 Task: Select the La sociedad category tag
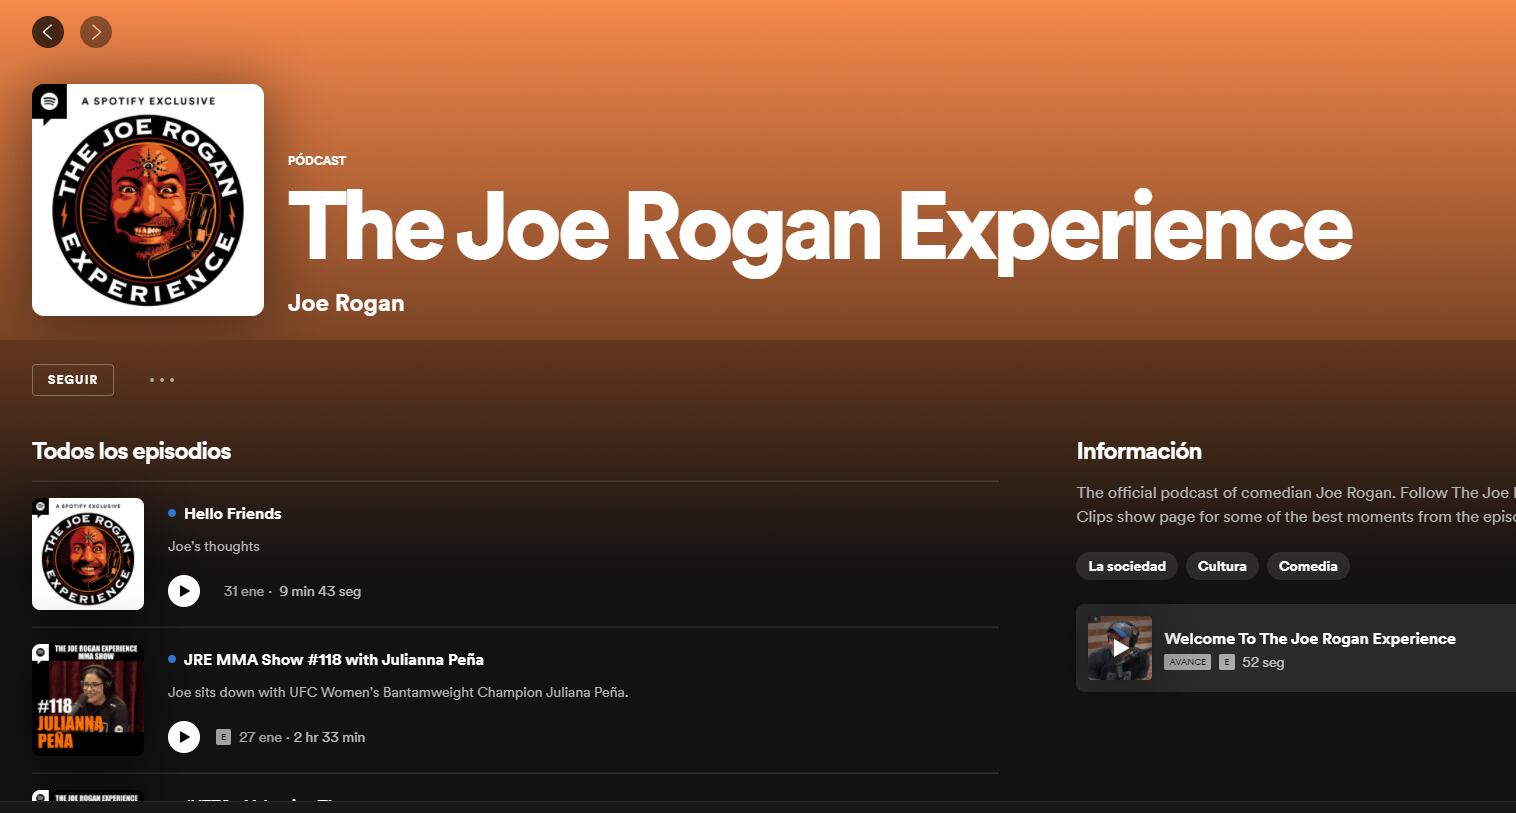coord(1126,566)
